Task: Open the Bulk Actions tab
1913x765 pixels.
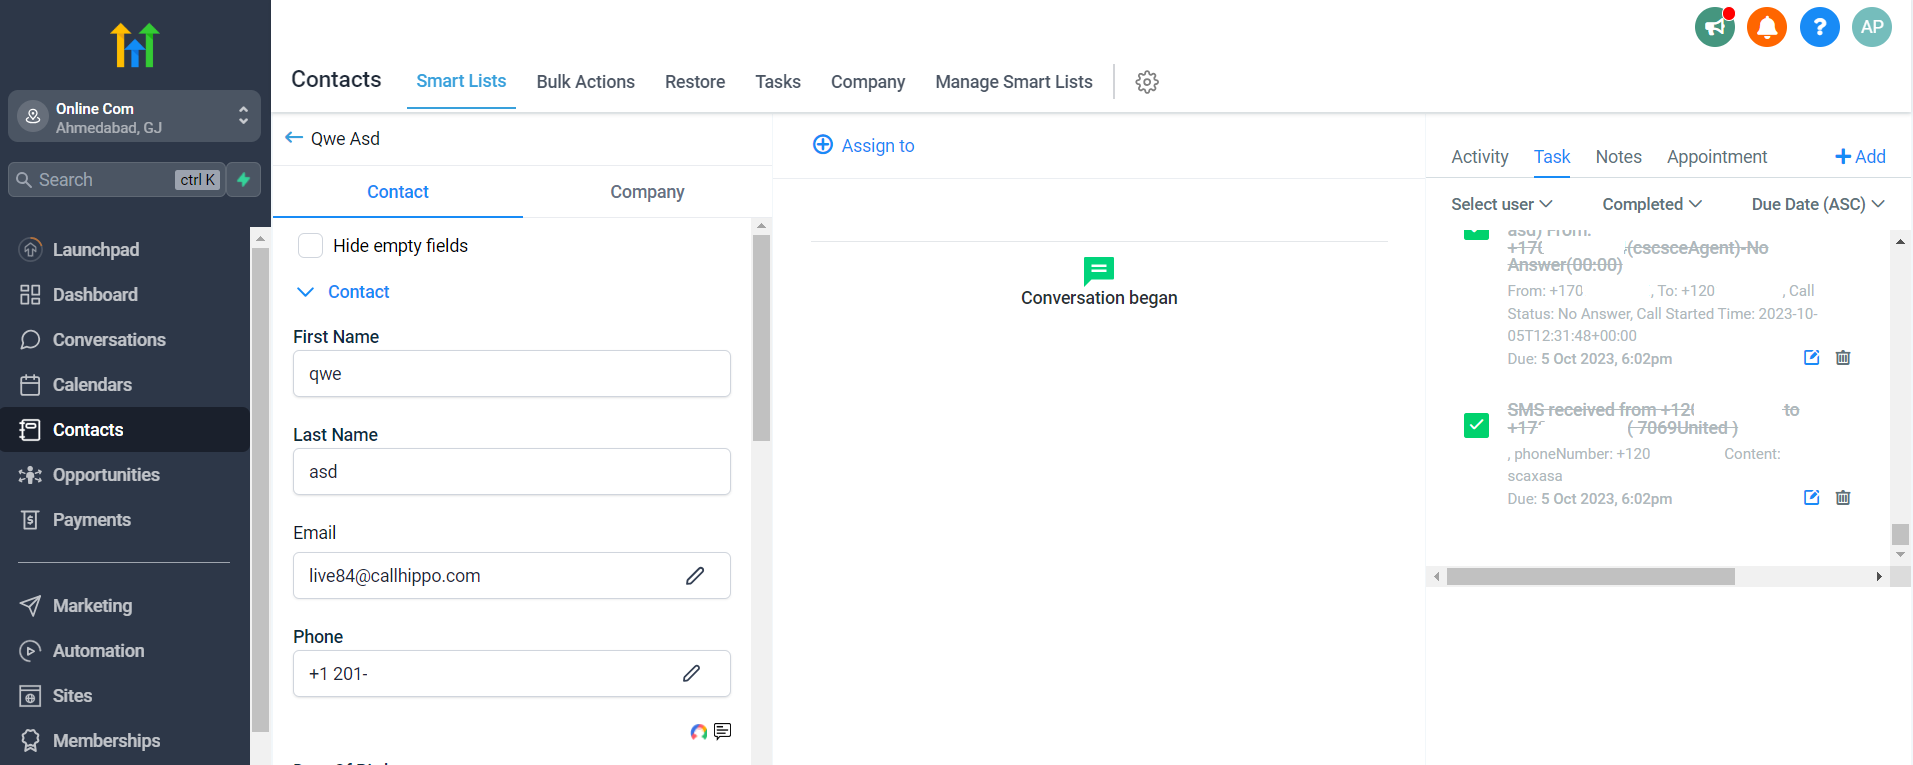Action: (585, 82)
